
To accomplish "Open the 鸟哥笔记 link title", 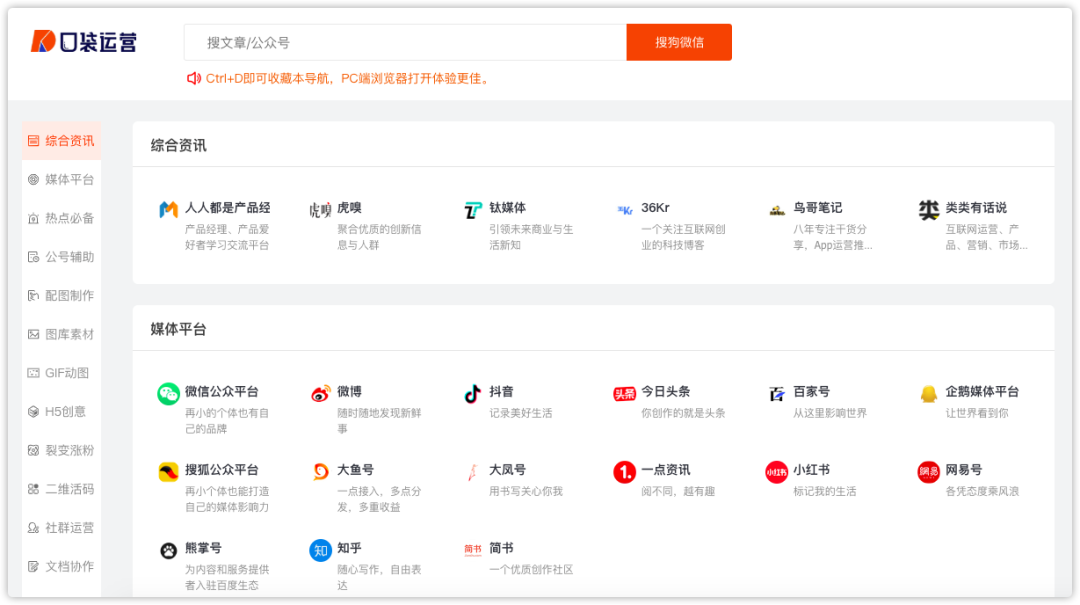I will click(x=818, y=207).
